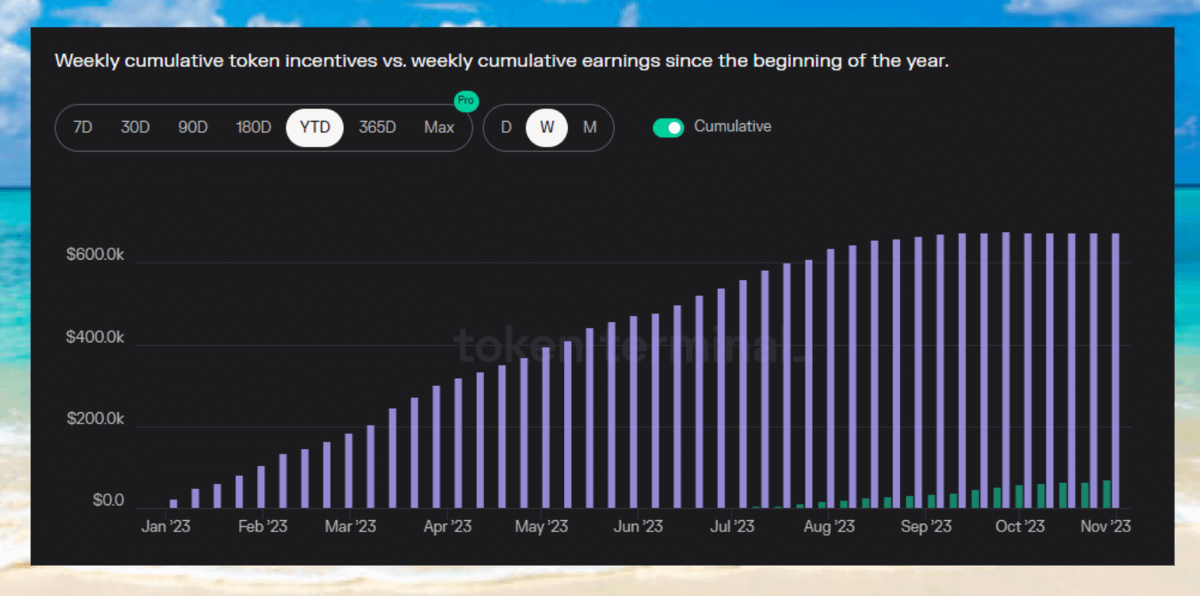Select the weekly (W) granularity
The width and height of the screenshot is (1200, 596).
point(547,128)
